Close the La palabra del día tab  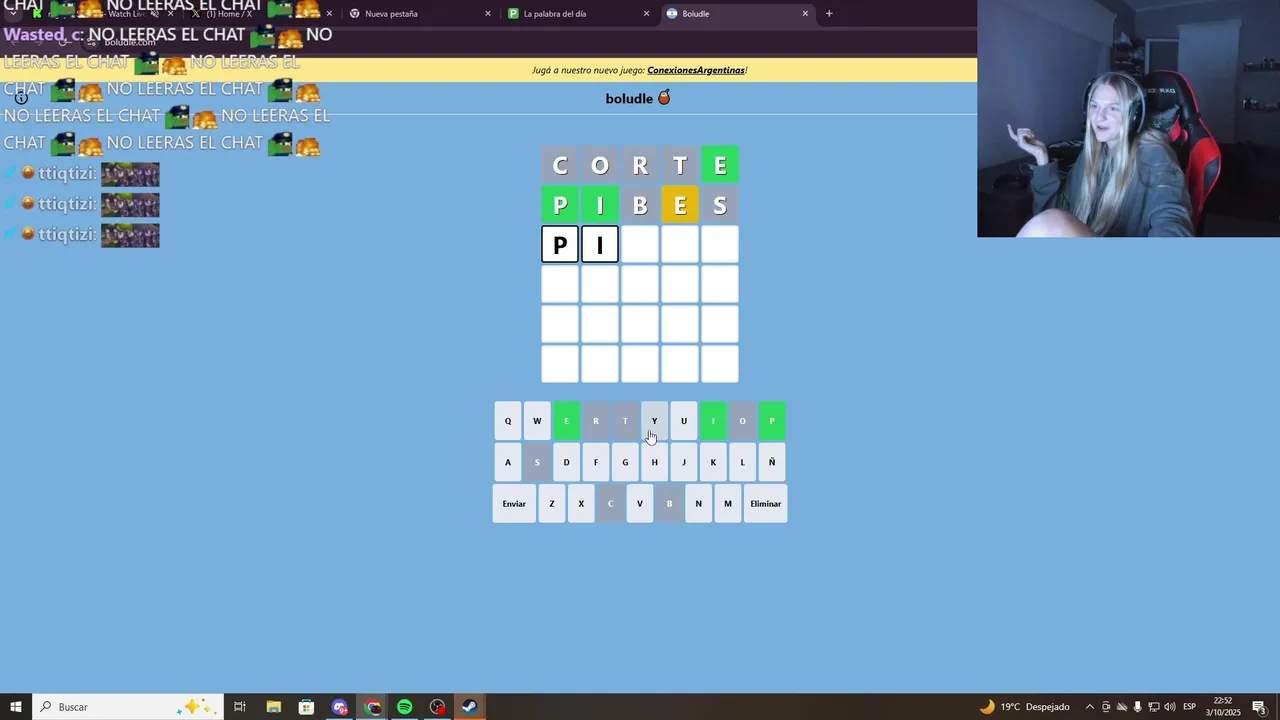pyautogui.click(x=646, y=14)
